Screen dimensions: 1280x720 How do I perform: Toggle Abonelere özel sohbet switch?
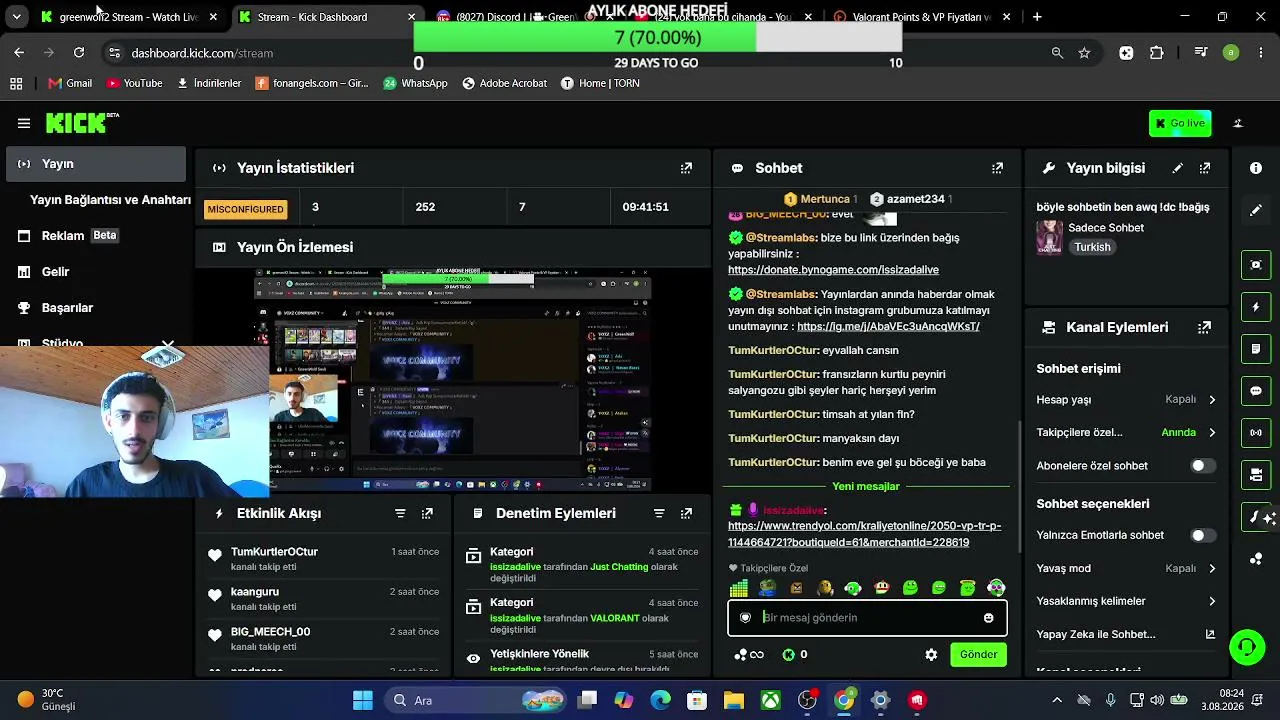tap(1203, 466)
